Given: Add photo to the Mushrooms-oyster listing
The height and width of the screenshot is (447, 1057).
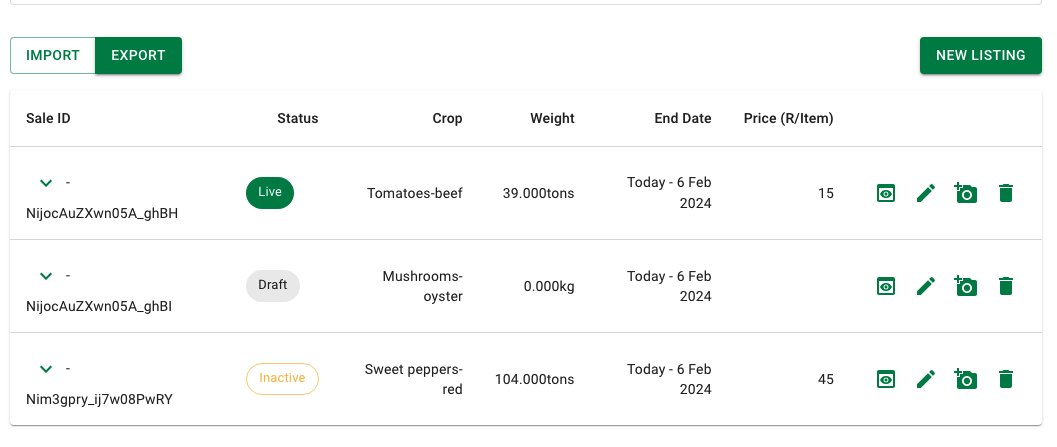Looking at the screenshot, I should (965, 286).
